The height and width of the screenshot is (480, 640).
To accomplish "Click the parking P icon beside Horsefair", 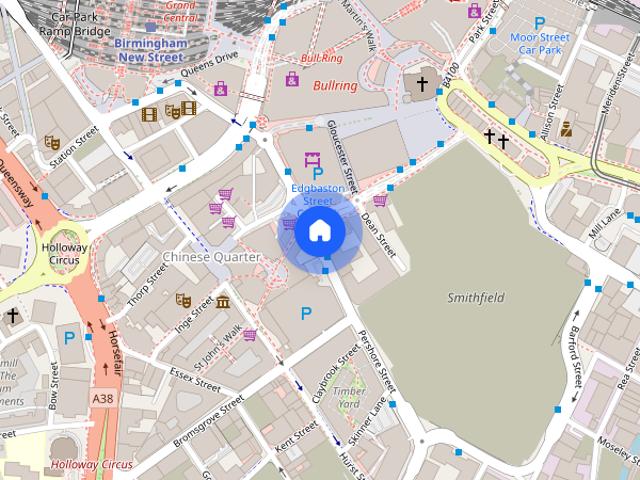I will pos(69,338).
